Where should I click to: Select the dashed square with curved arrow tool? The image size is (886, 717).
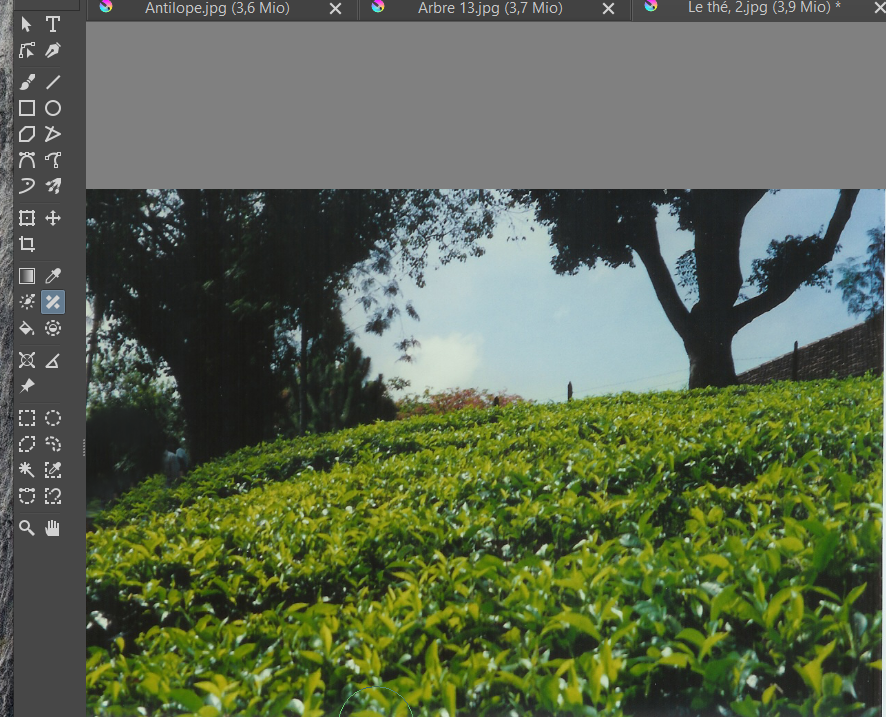pyautogui.click(x=53, y=496)
